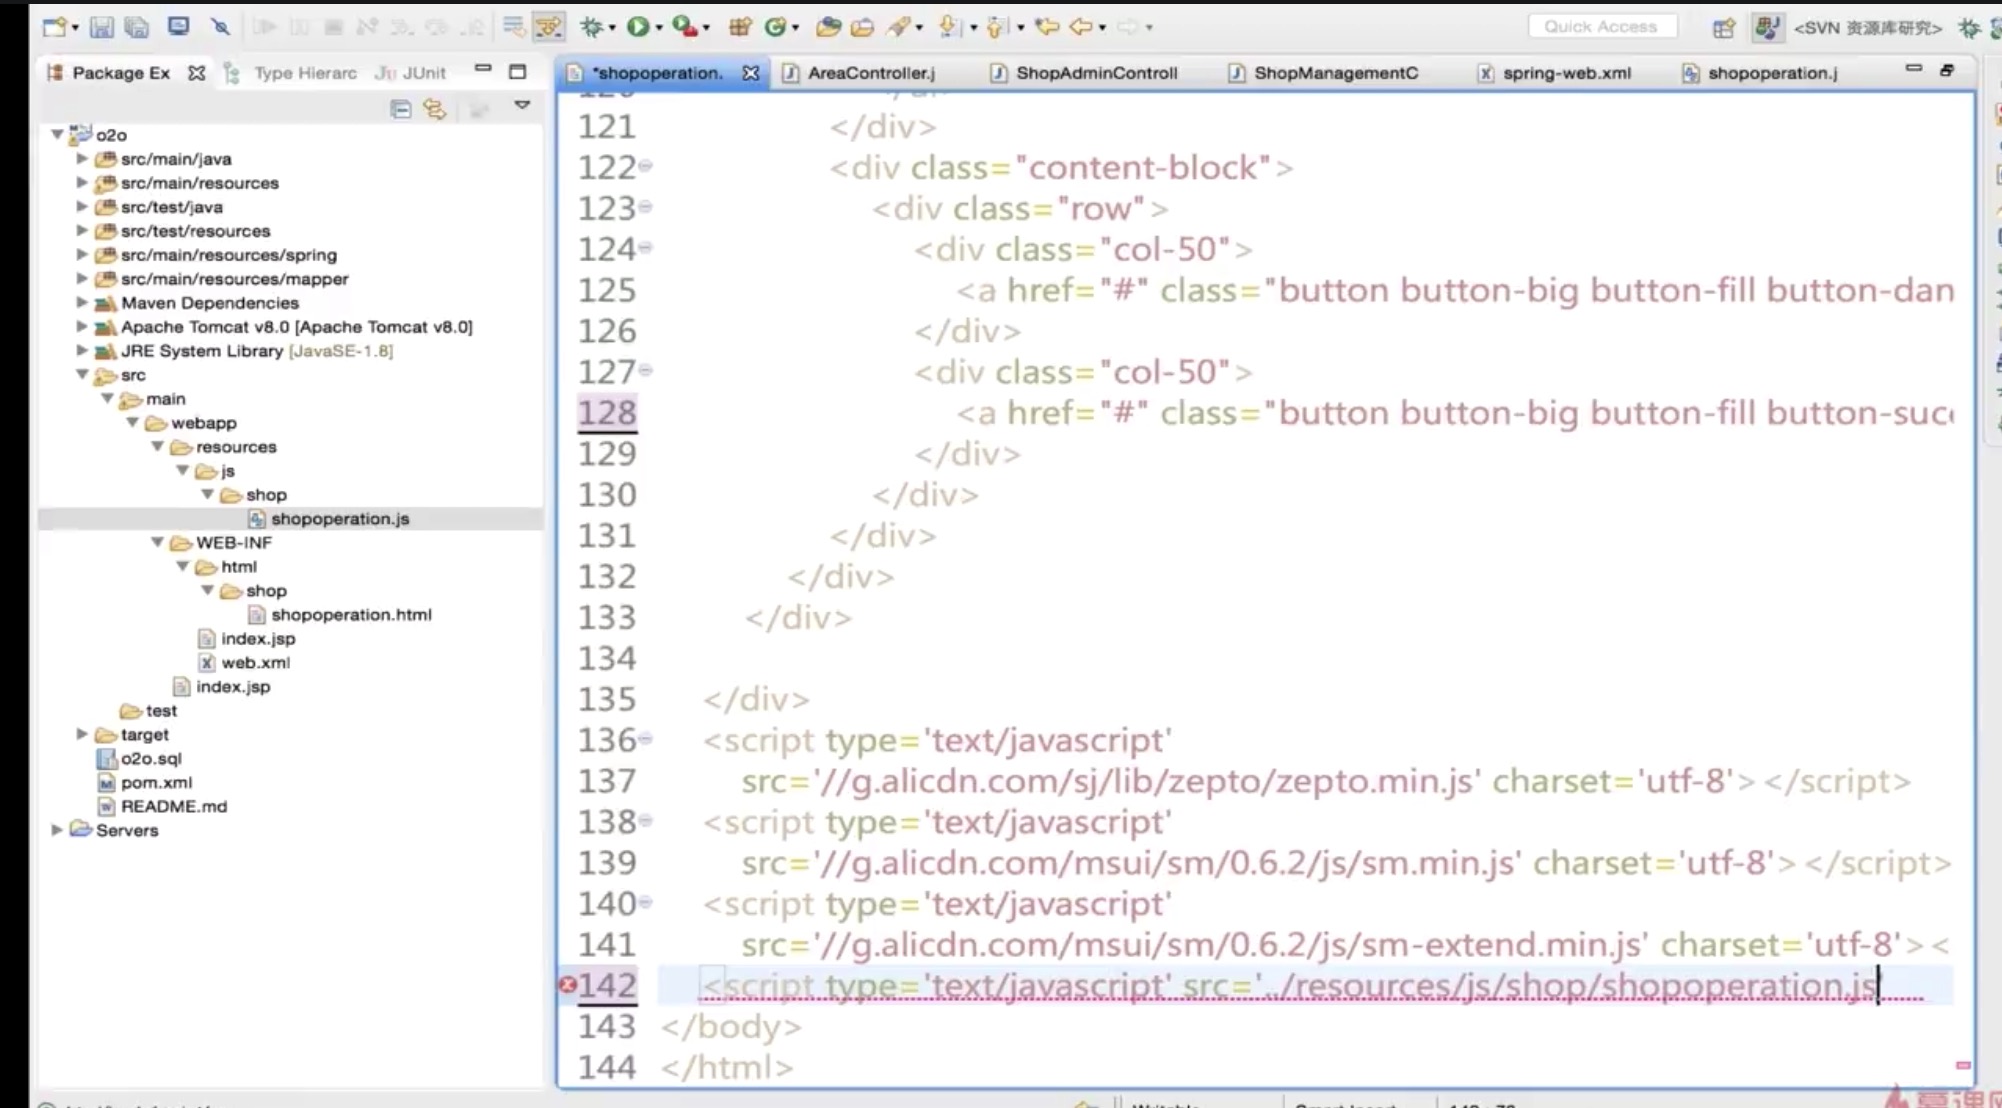2002x1108 pixels.
Task: Expand the src/main/java source folder
Action: coord(82,158)
